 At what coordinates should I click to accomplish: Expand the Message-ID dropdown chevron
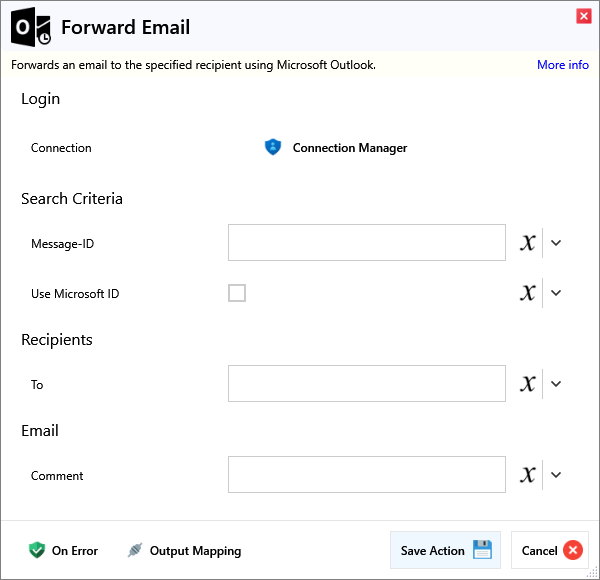click(x=557, y=242)
